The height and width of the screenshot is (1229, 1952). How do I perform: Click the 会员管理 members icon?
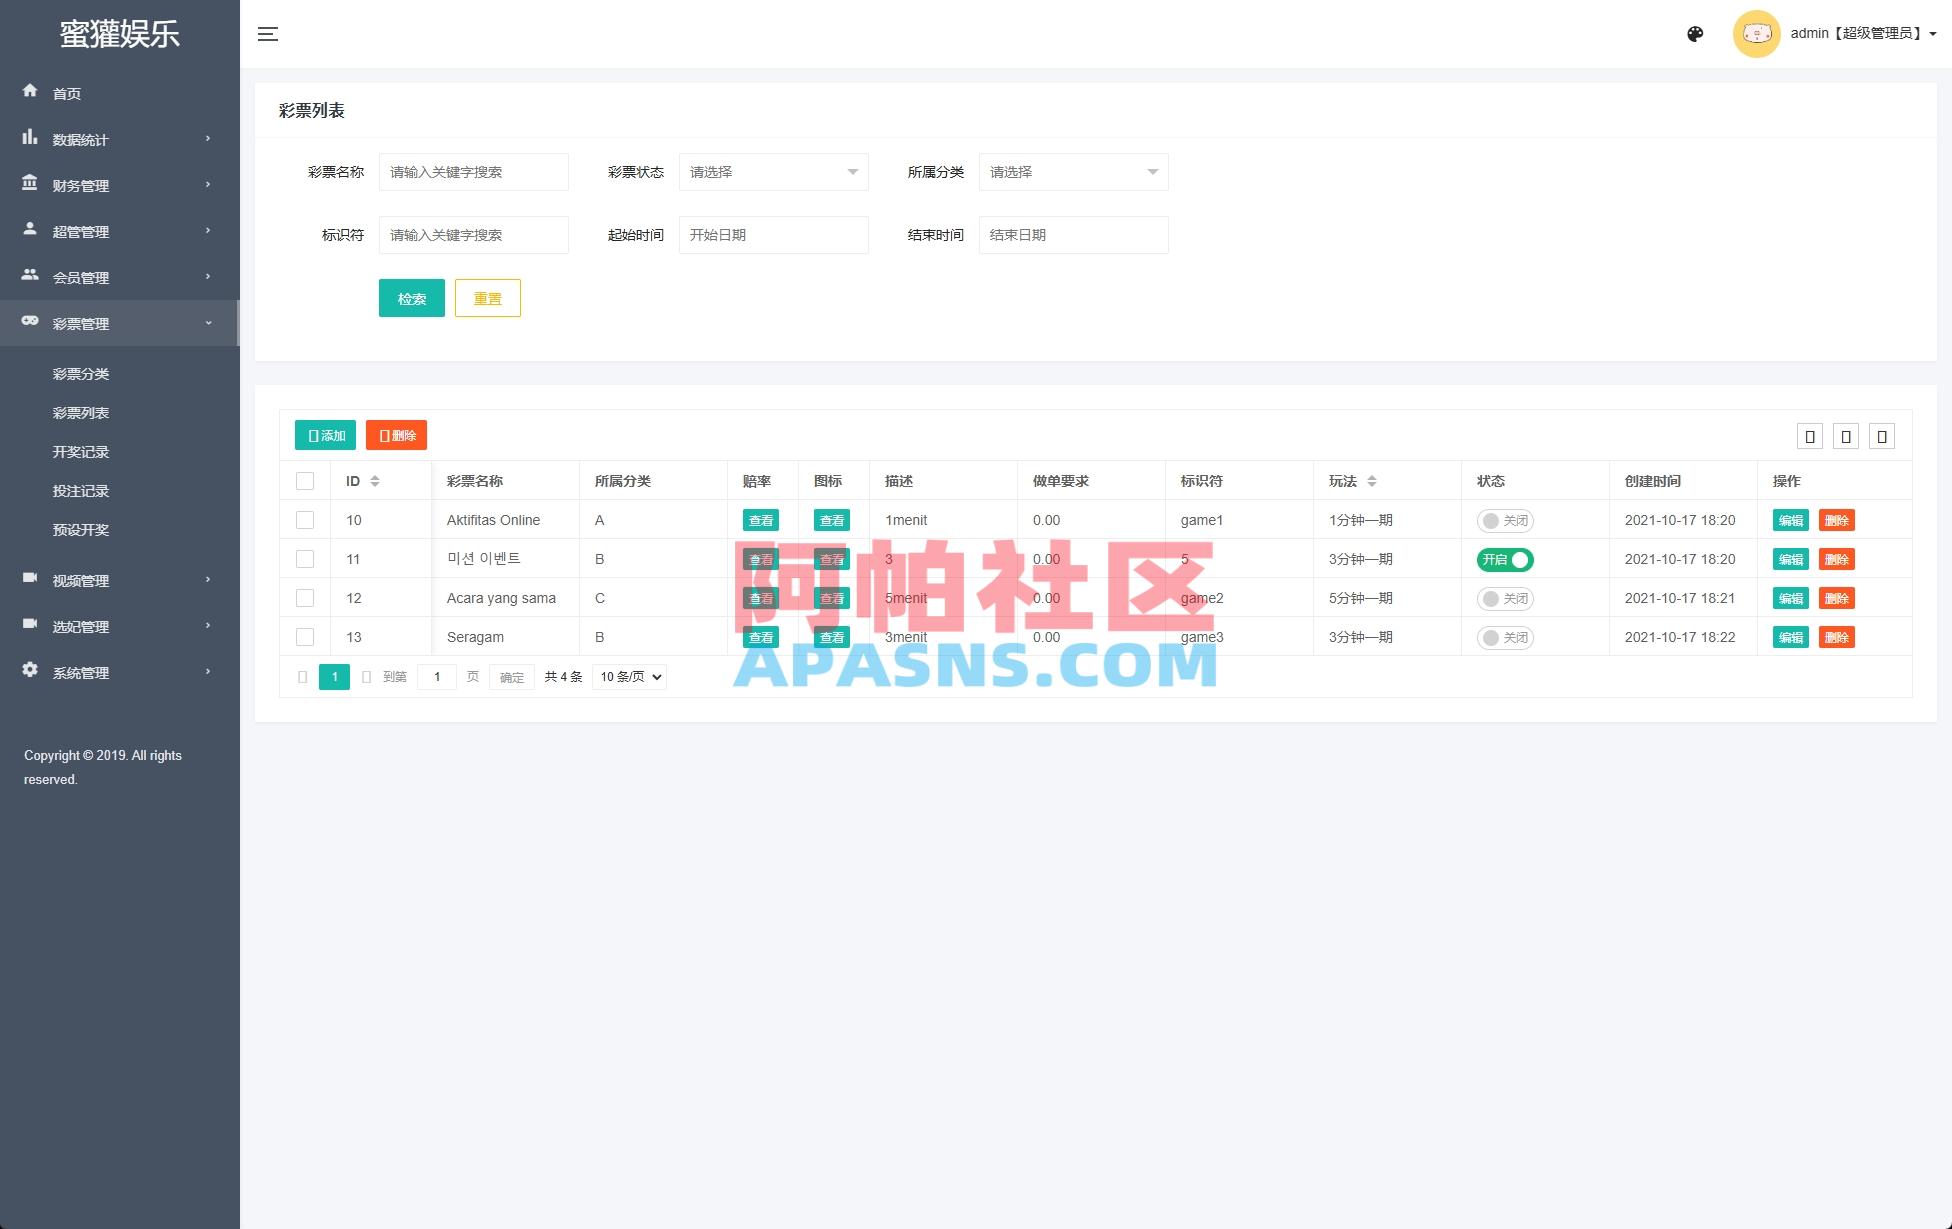[x=30, y=277]
